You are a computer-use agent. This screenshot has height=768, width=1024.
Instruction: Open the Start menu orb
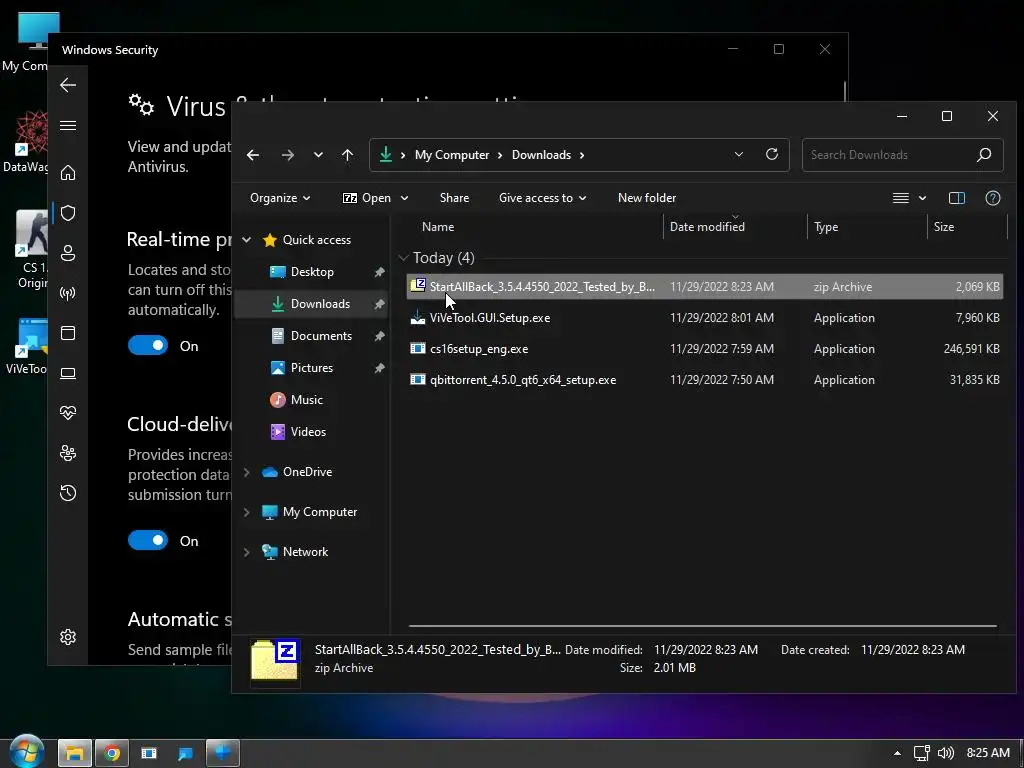(26, 752)
